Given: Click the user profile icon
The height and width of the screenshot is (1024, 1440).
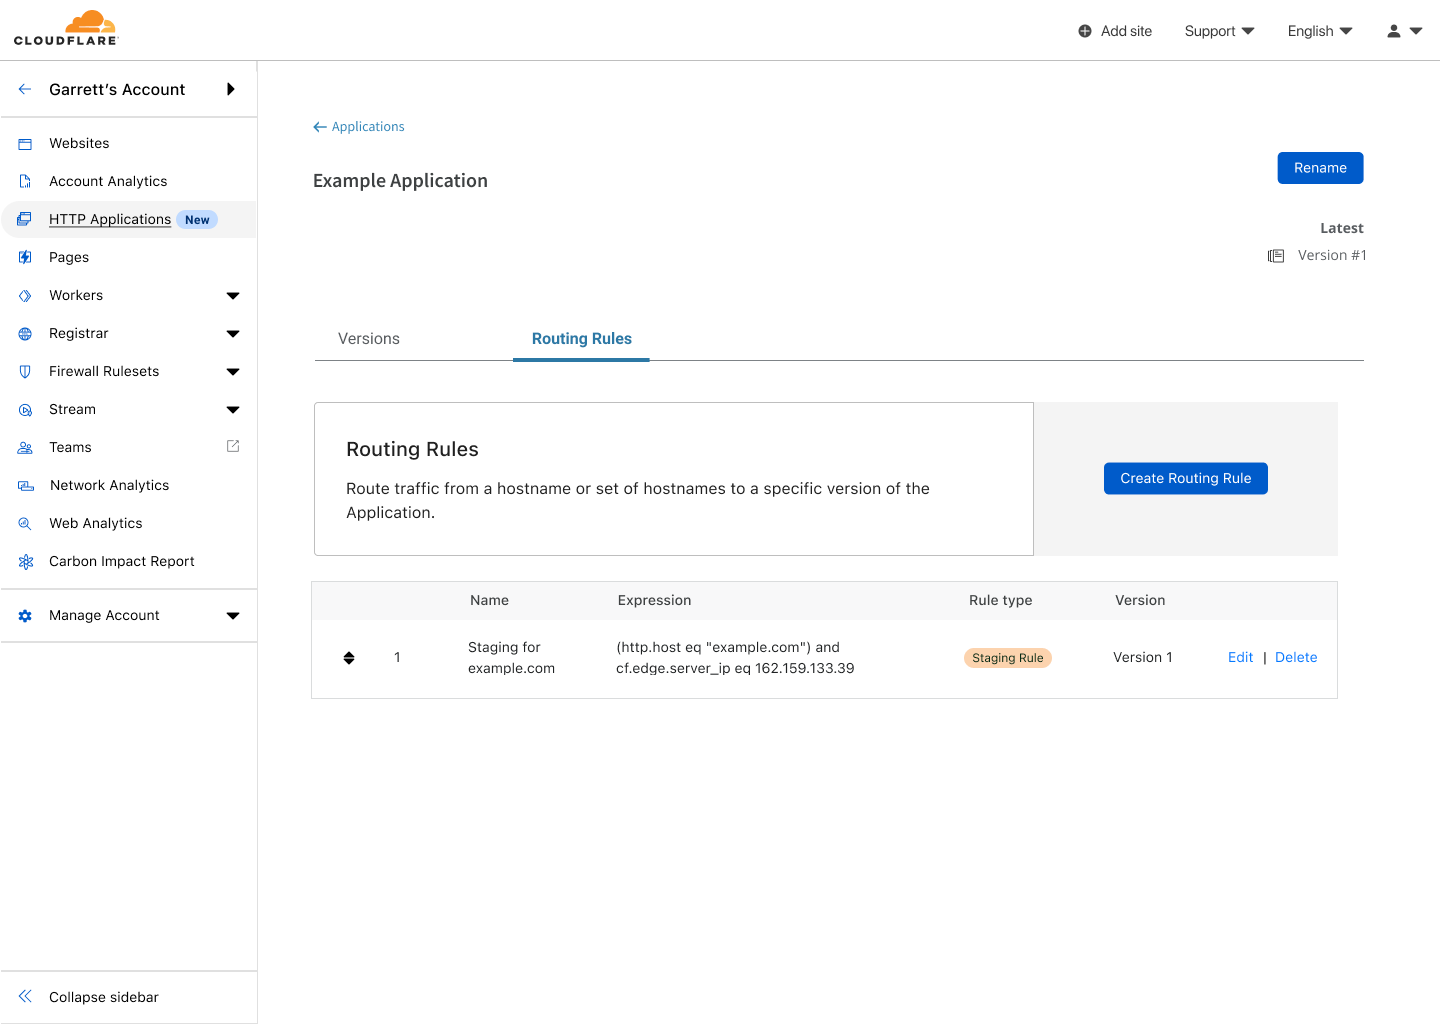Looking at the screenshot, I should coord(1394,31).
